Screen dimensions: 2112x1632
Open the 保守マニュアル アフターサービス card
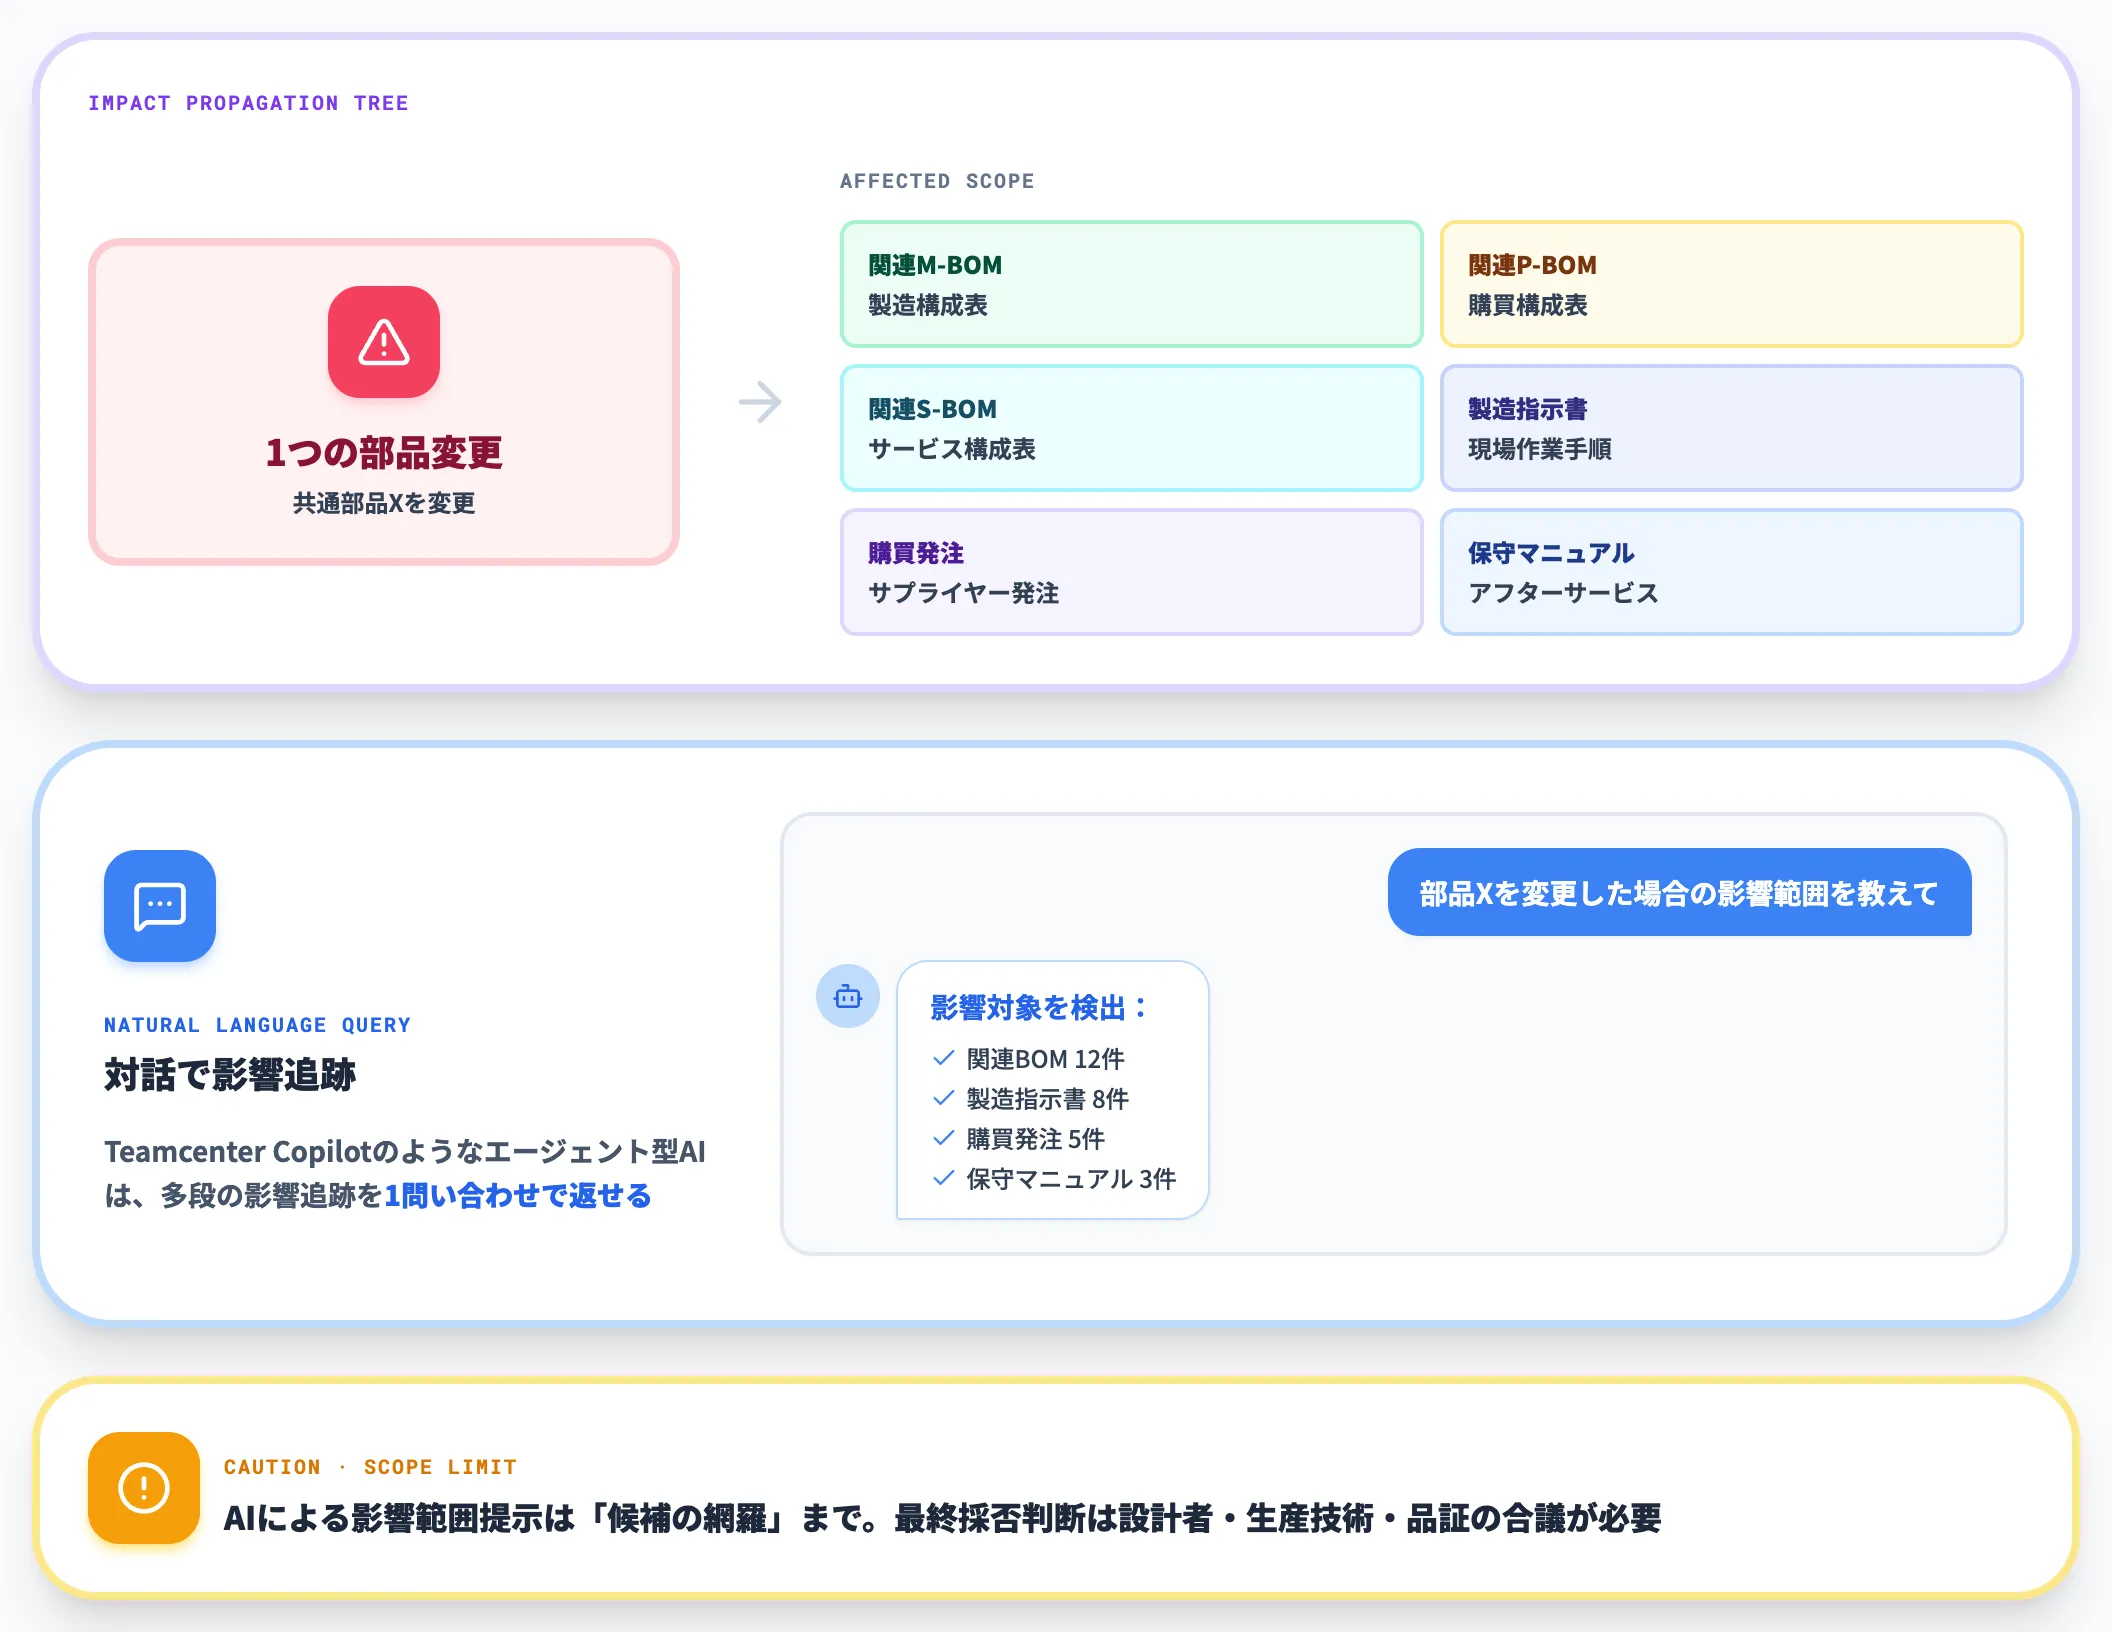(x=1731, y=572)
